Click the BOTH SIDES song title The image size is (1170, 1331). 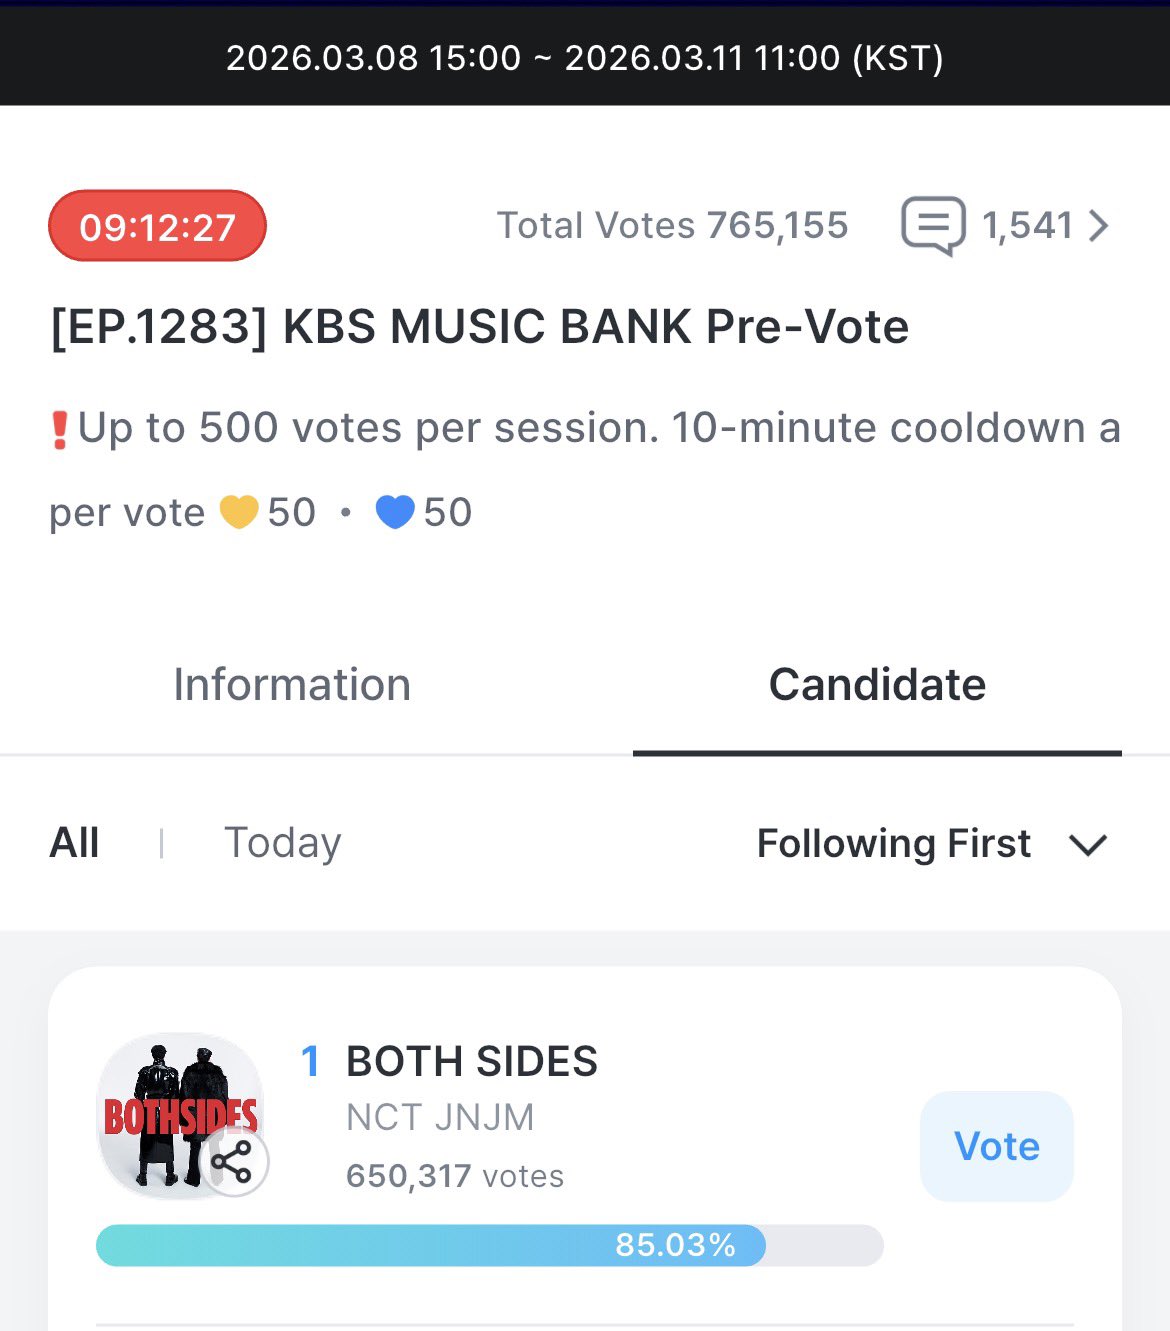[472, 1061]
